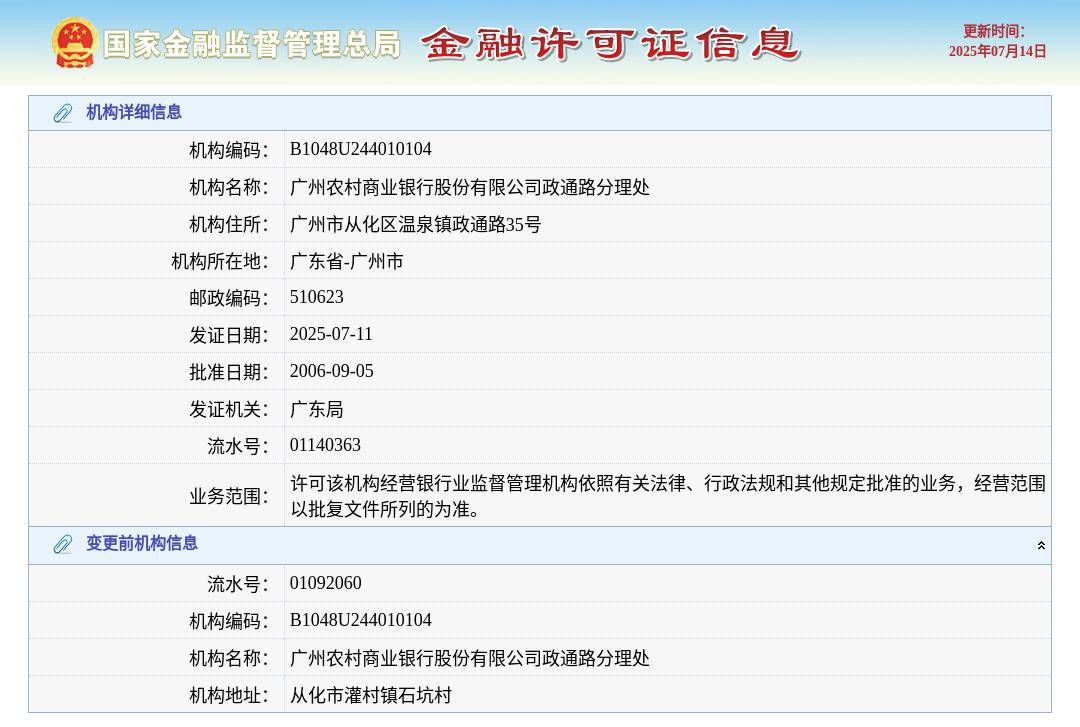Click the paperclip icon beside 变更前机构信息
The width and height of the screenshot is (1080, 727).
click(63, 544)
